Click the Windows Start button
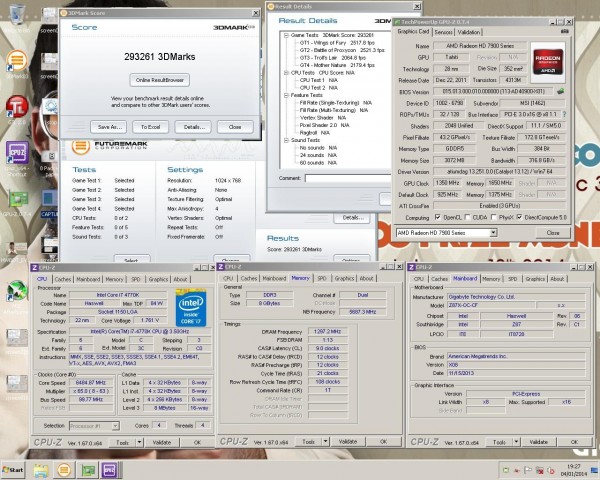600x480 pixels. [x=14, y=468]
